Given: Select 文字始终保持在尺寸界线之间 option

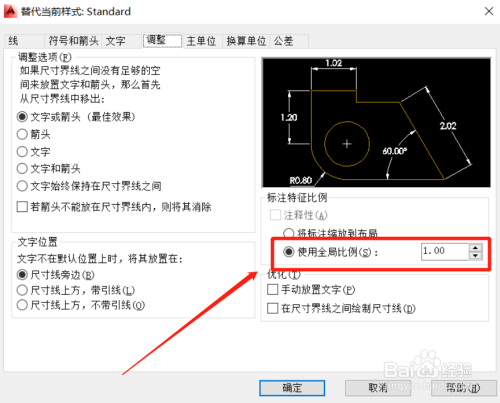Looking at the screenshot, I should pos(89,186).
